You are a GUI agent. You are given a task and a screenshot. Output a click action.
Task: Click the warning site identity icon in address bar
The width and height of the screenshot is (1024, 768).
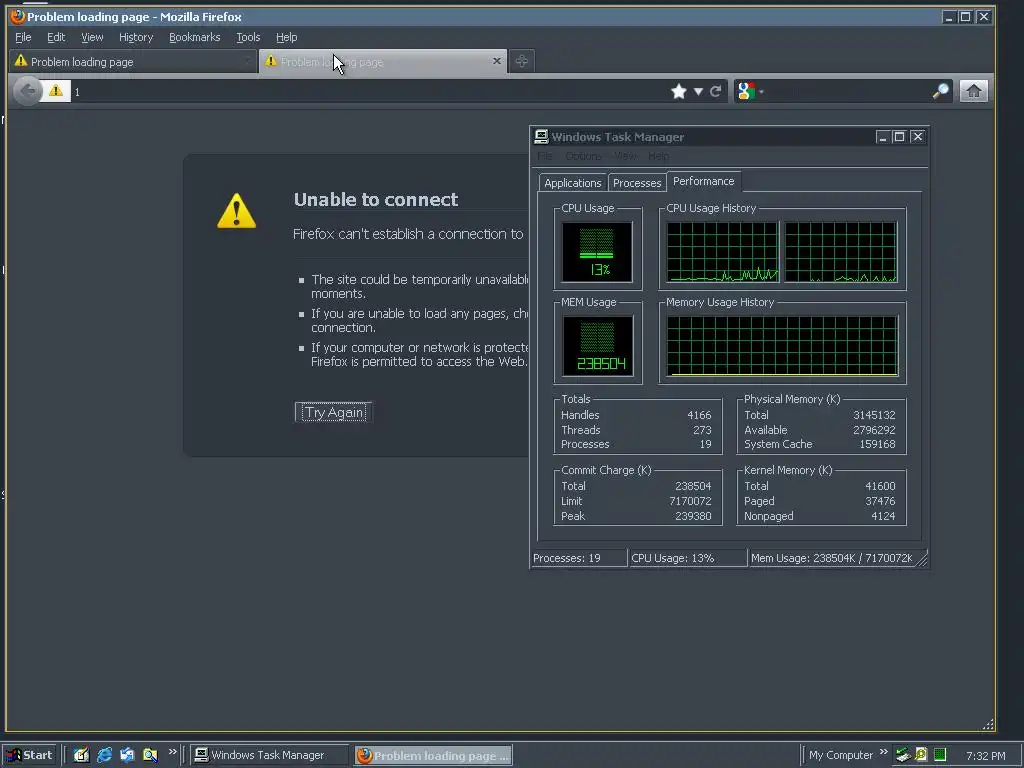56,91
